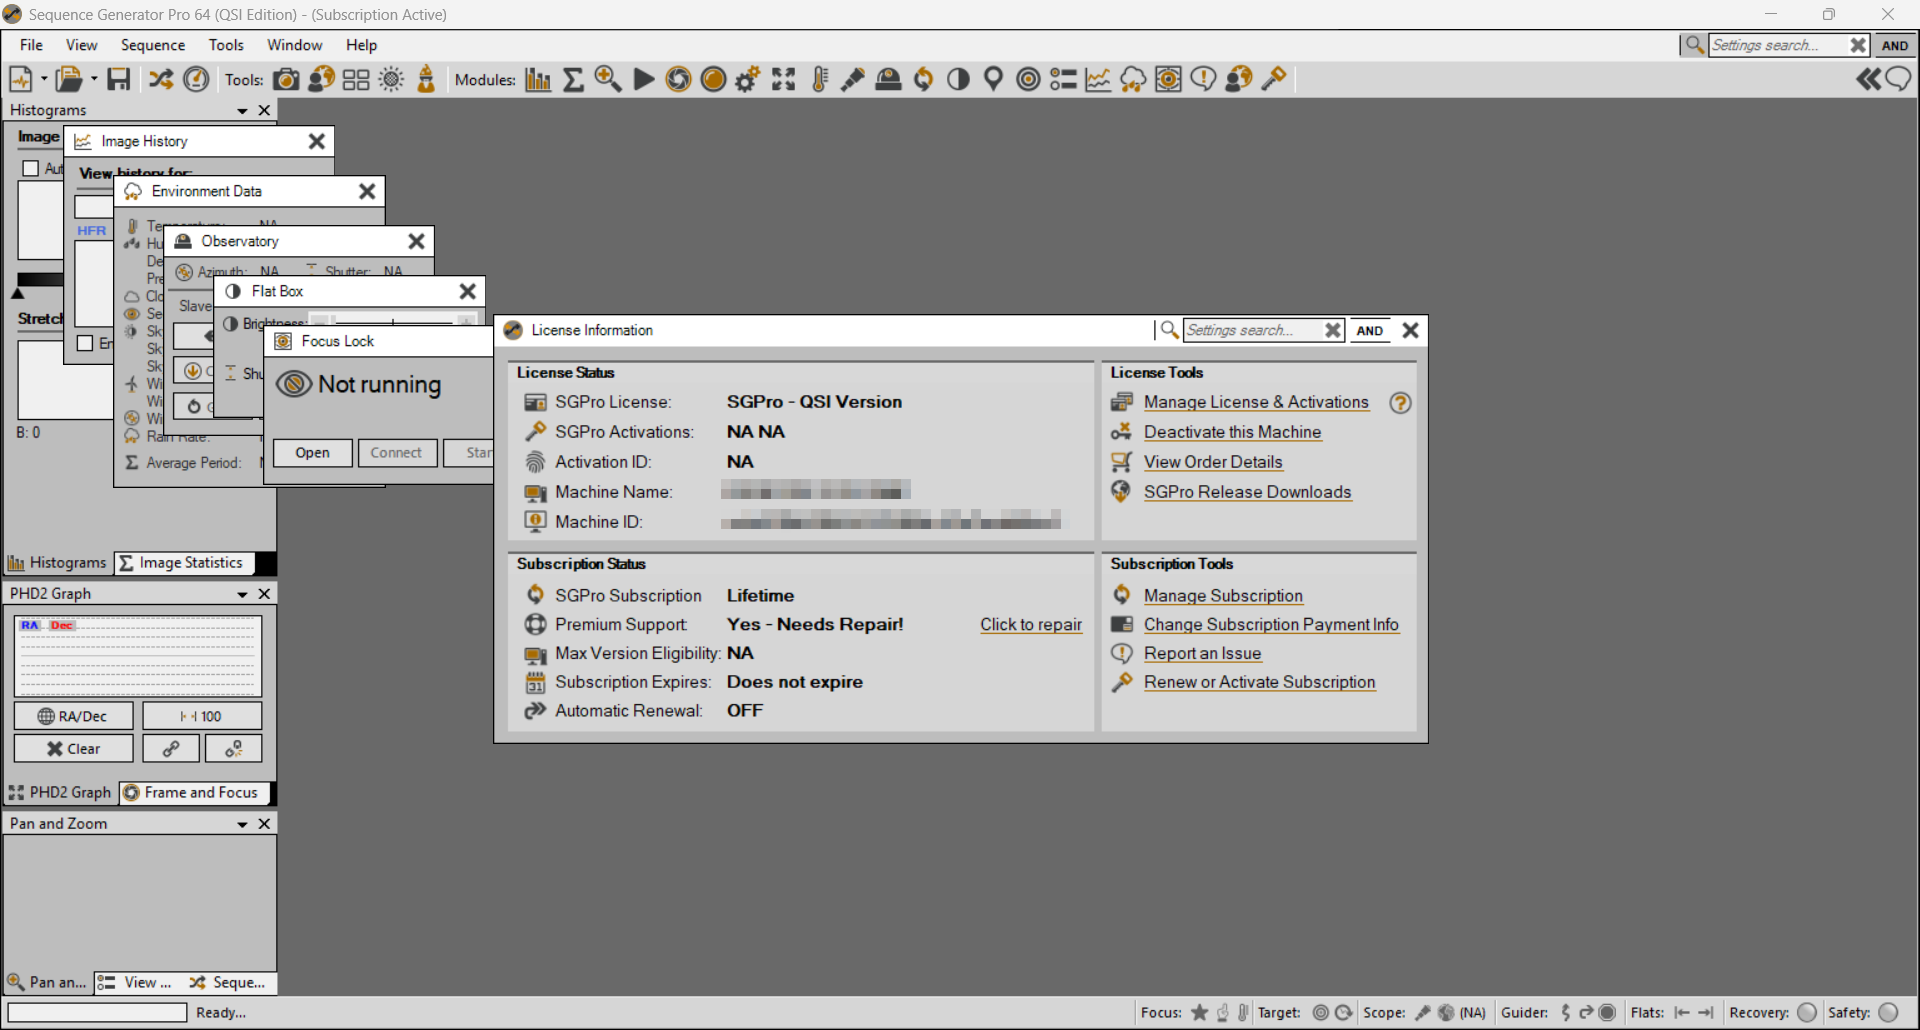Click the Connect button in Focus Lock
Image resolution: width=1920 pixels, height=1030 pixels.
397,453
